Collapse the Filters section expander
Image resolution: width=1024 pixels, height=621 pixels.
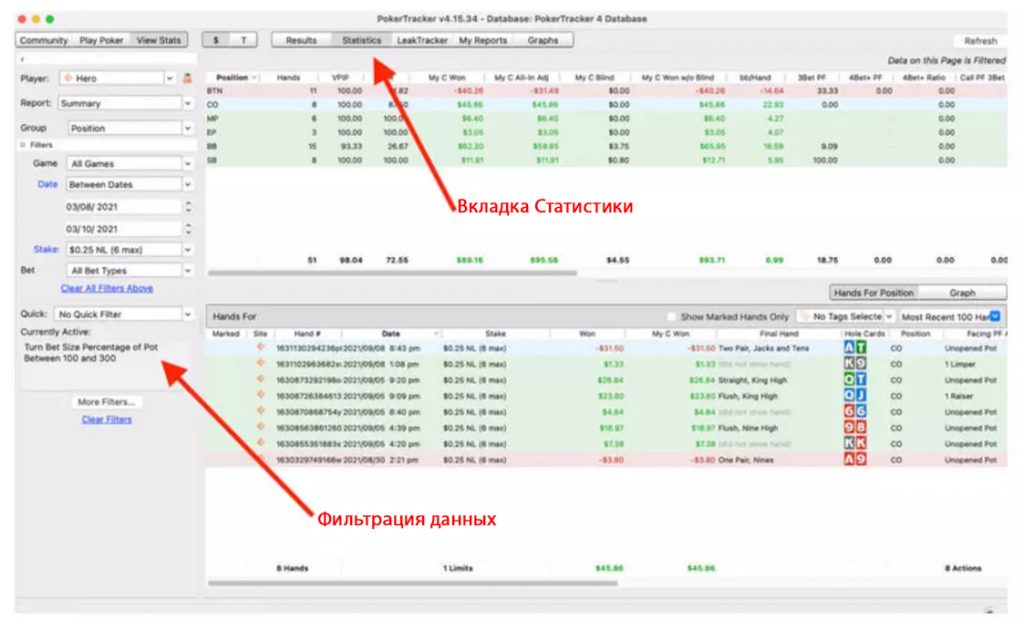[23, 145]
